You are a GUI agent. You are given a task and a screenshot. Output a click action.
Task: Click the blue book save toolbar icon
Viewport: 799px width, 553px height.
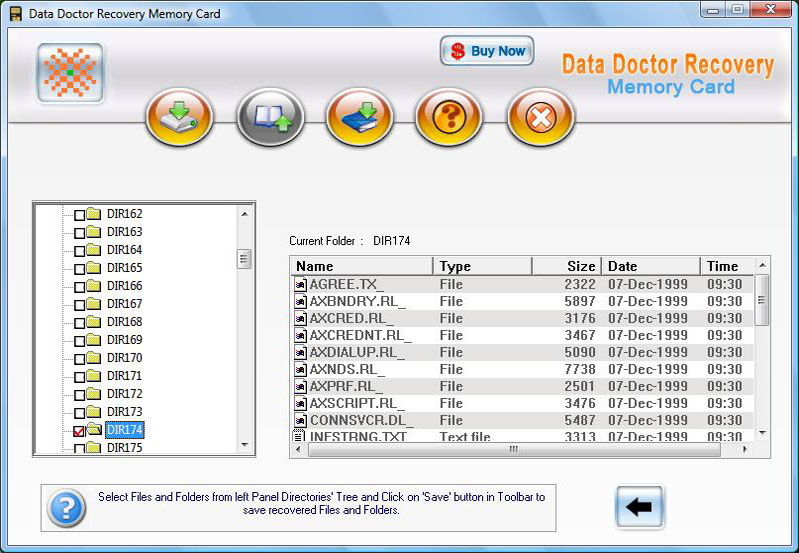point(359,118)
